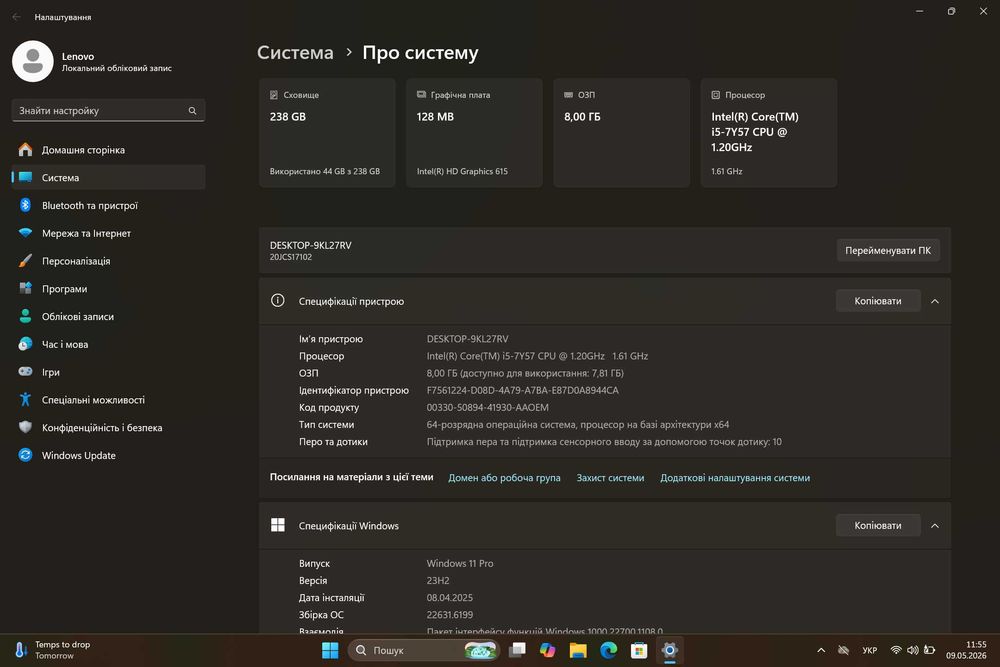Click the Time and language clock icon

[26, 344]
